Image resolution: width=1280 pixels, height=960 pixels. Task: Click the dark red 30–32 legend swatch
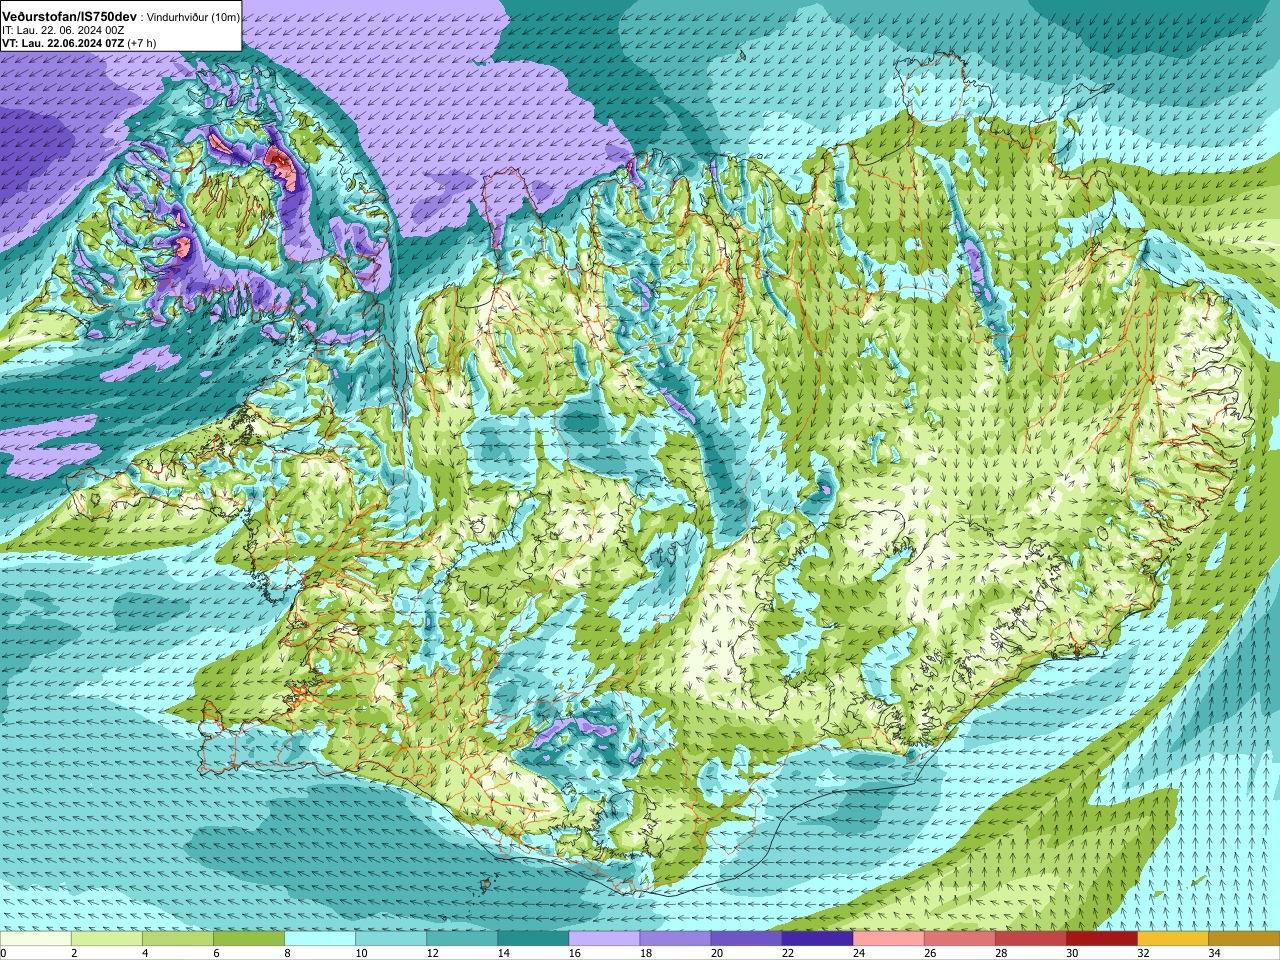1101,939
